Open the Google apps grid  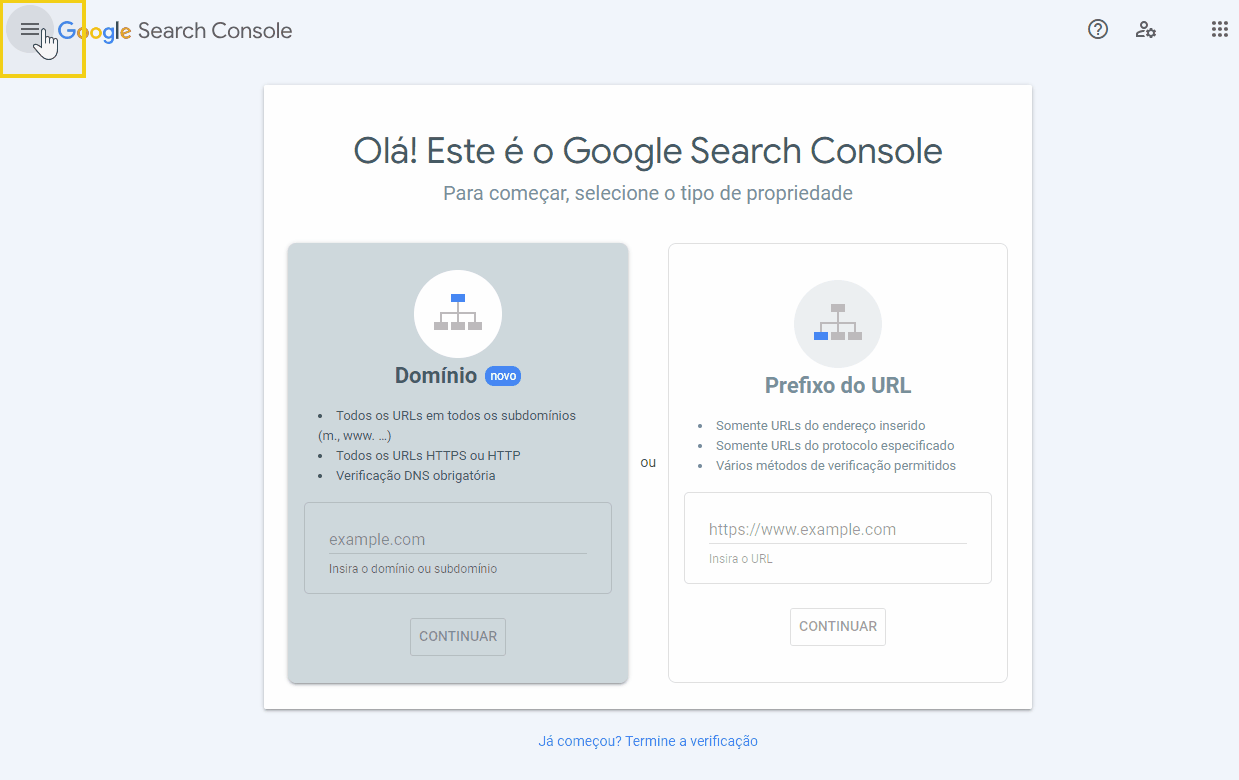pyautogui.click(x=1220, y=30)
